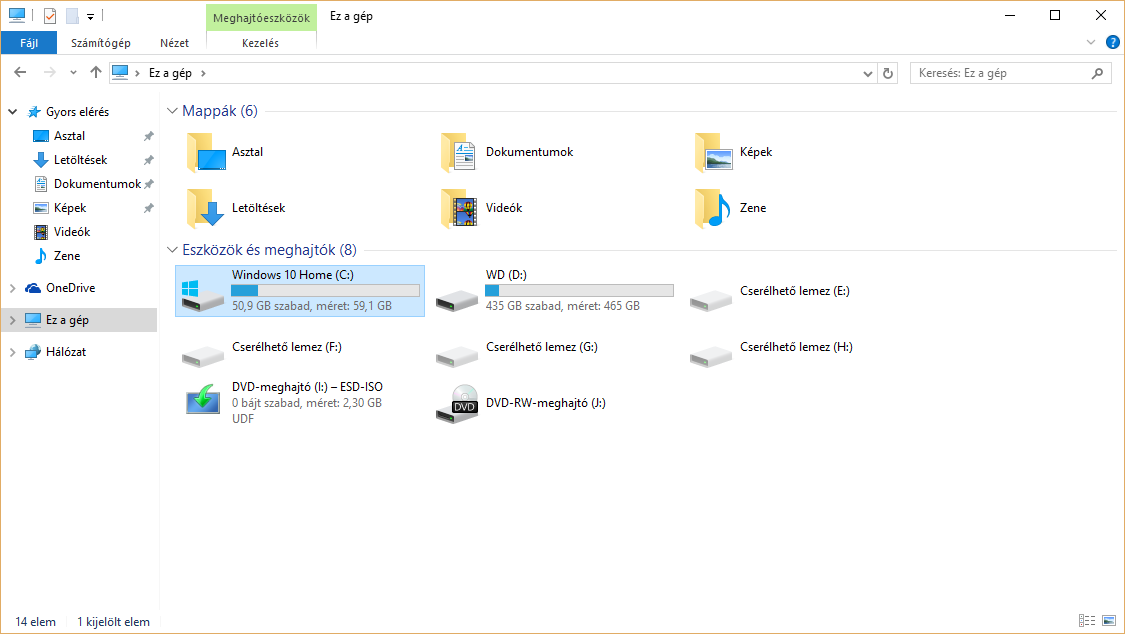Select the WD (D:) drive
The height and width of the screenshot is (634, 1125).
555,290
